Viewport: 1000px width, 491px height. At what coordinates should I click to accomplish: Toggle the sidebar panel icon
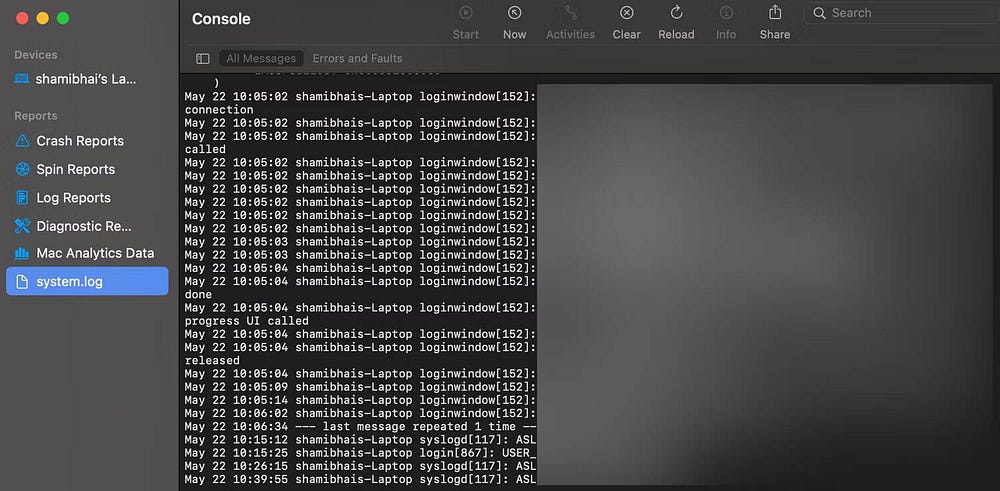click(203, 59)
